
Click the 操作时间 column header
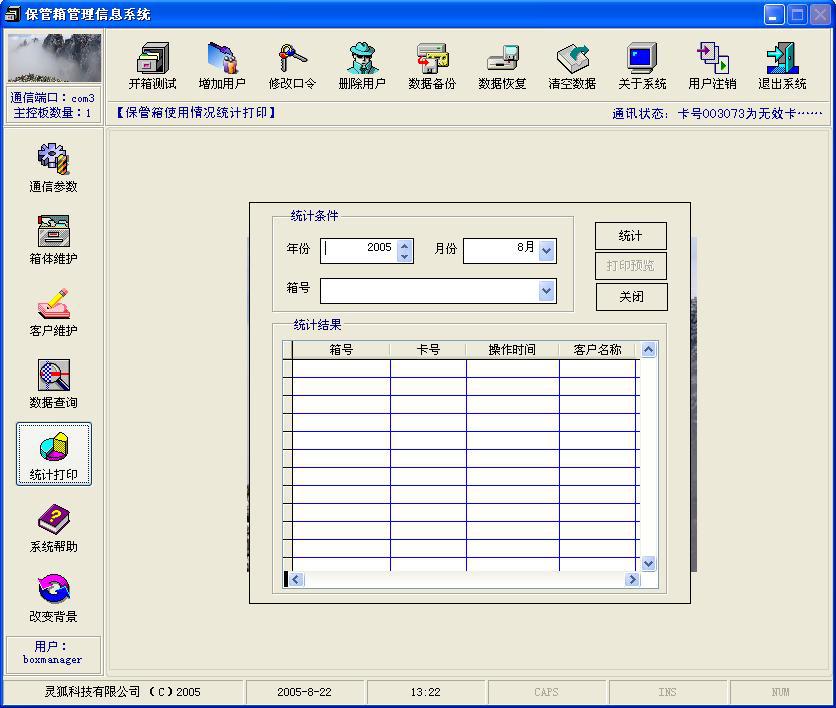[512, 350]
